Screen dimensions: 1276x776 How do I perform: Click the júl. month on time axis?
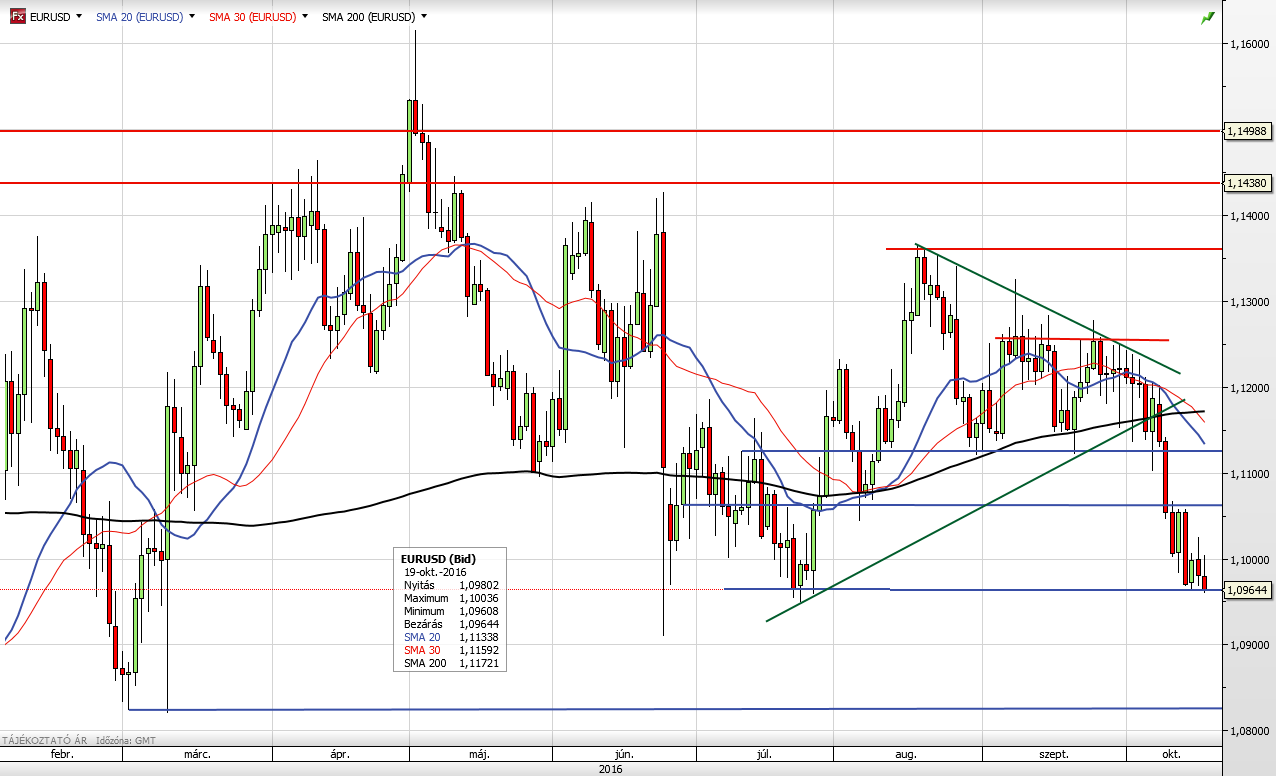click(x=766, y=754)
